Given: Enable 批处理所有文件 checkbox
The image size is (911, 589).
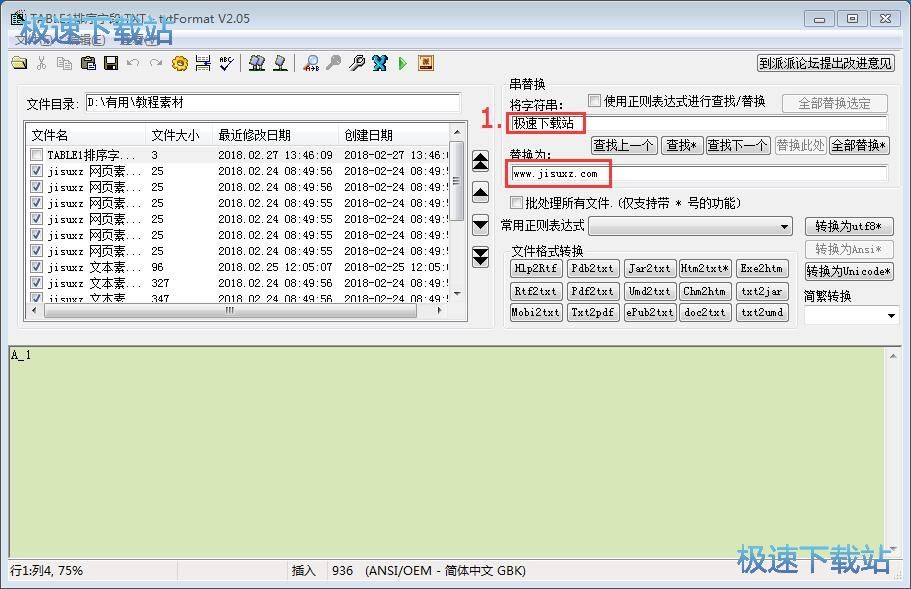Looking at the screenshot, I should coord(516,202).
